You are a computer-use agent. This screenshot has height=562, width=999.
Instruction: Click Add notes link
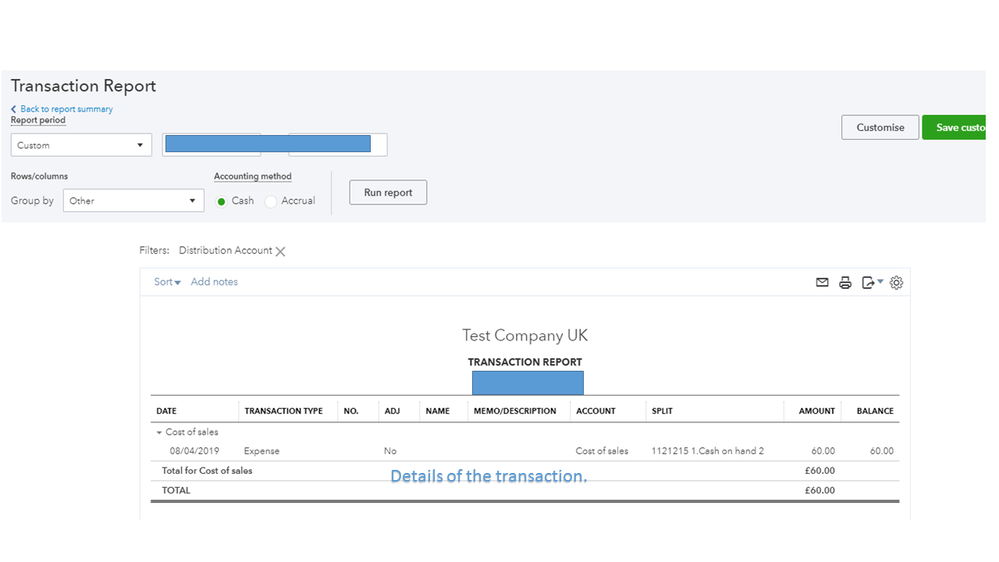click(214, 282)
